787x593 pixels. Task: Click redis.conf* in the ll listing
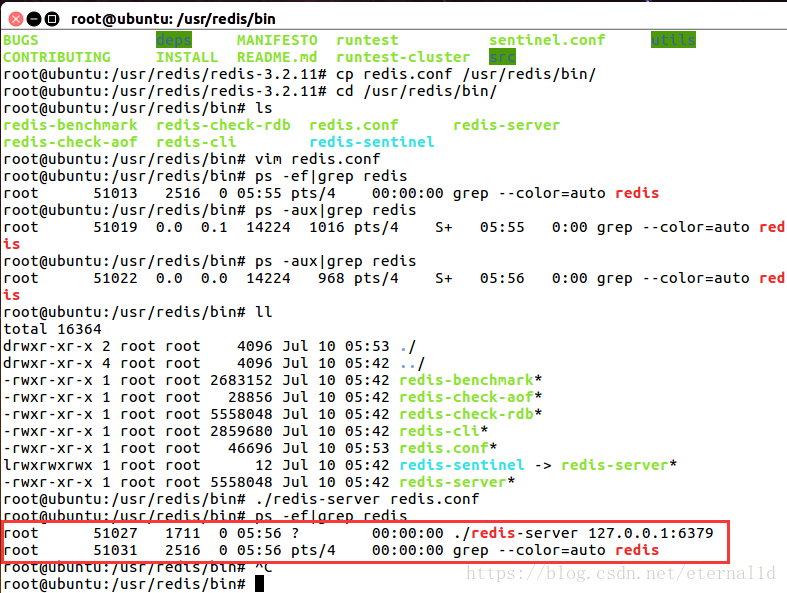[448, 448]
